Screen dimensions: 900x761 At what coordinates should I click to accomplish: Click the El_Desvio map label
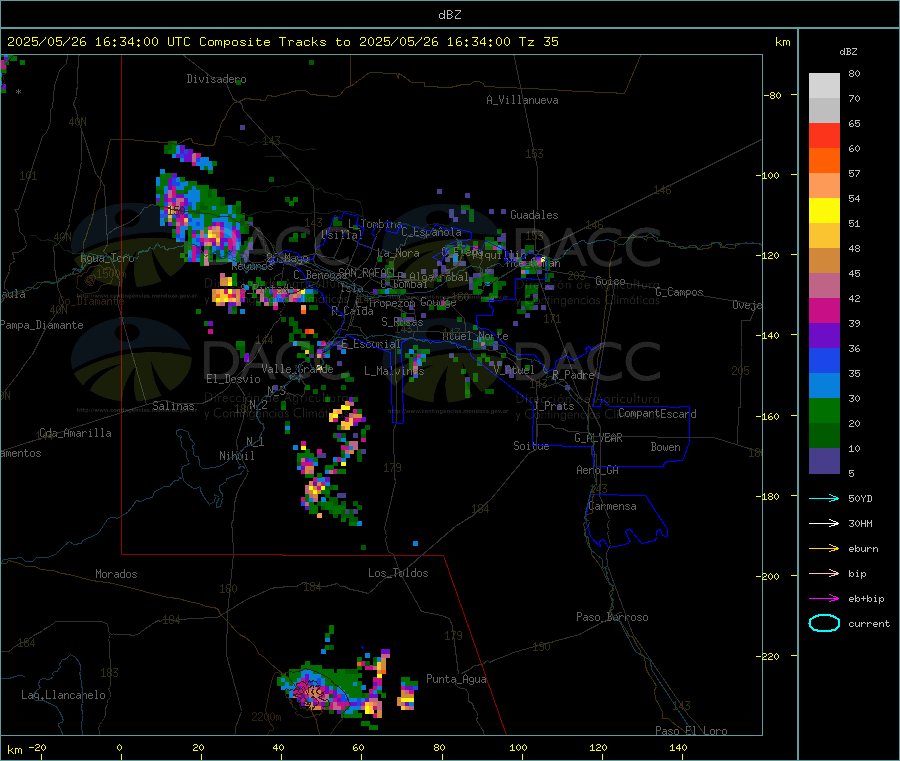pos(234,379)
